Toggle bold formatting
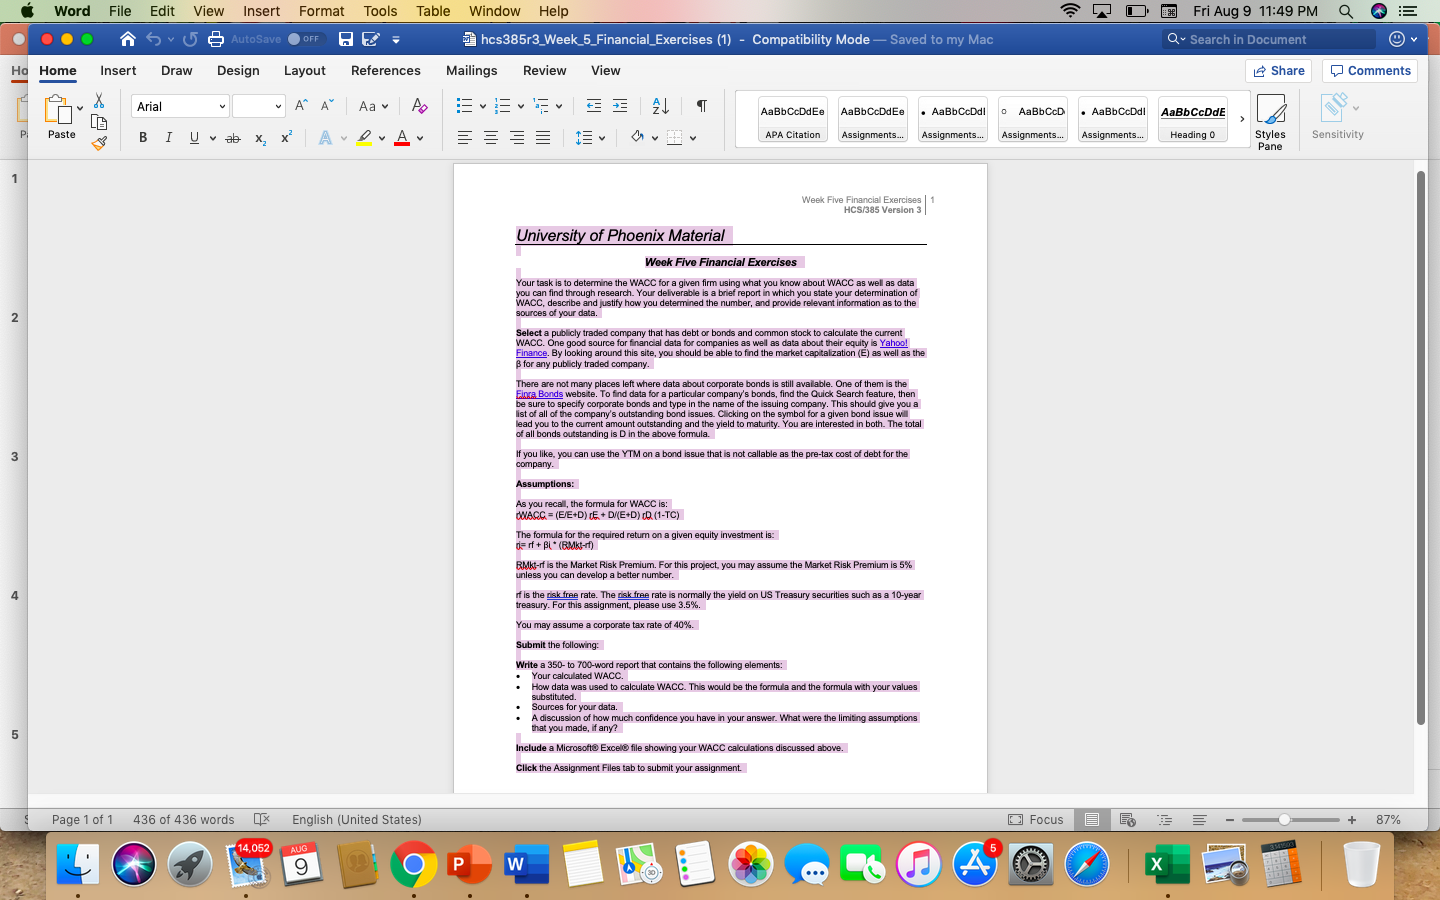 [x=143, y=138]
